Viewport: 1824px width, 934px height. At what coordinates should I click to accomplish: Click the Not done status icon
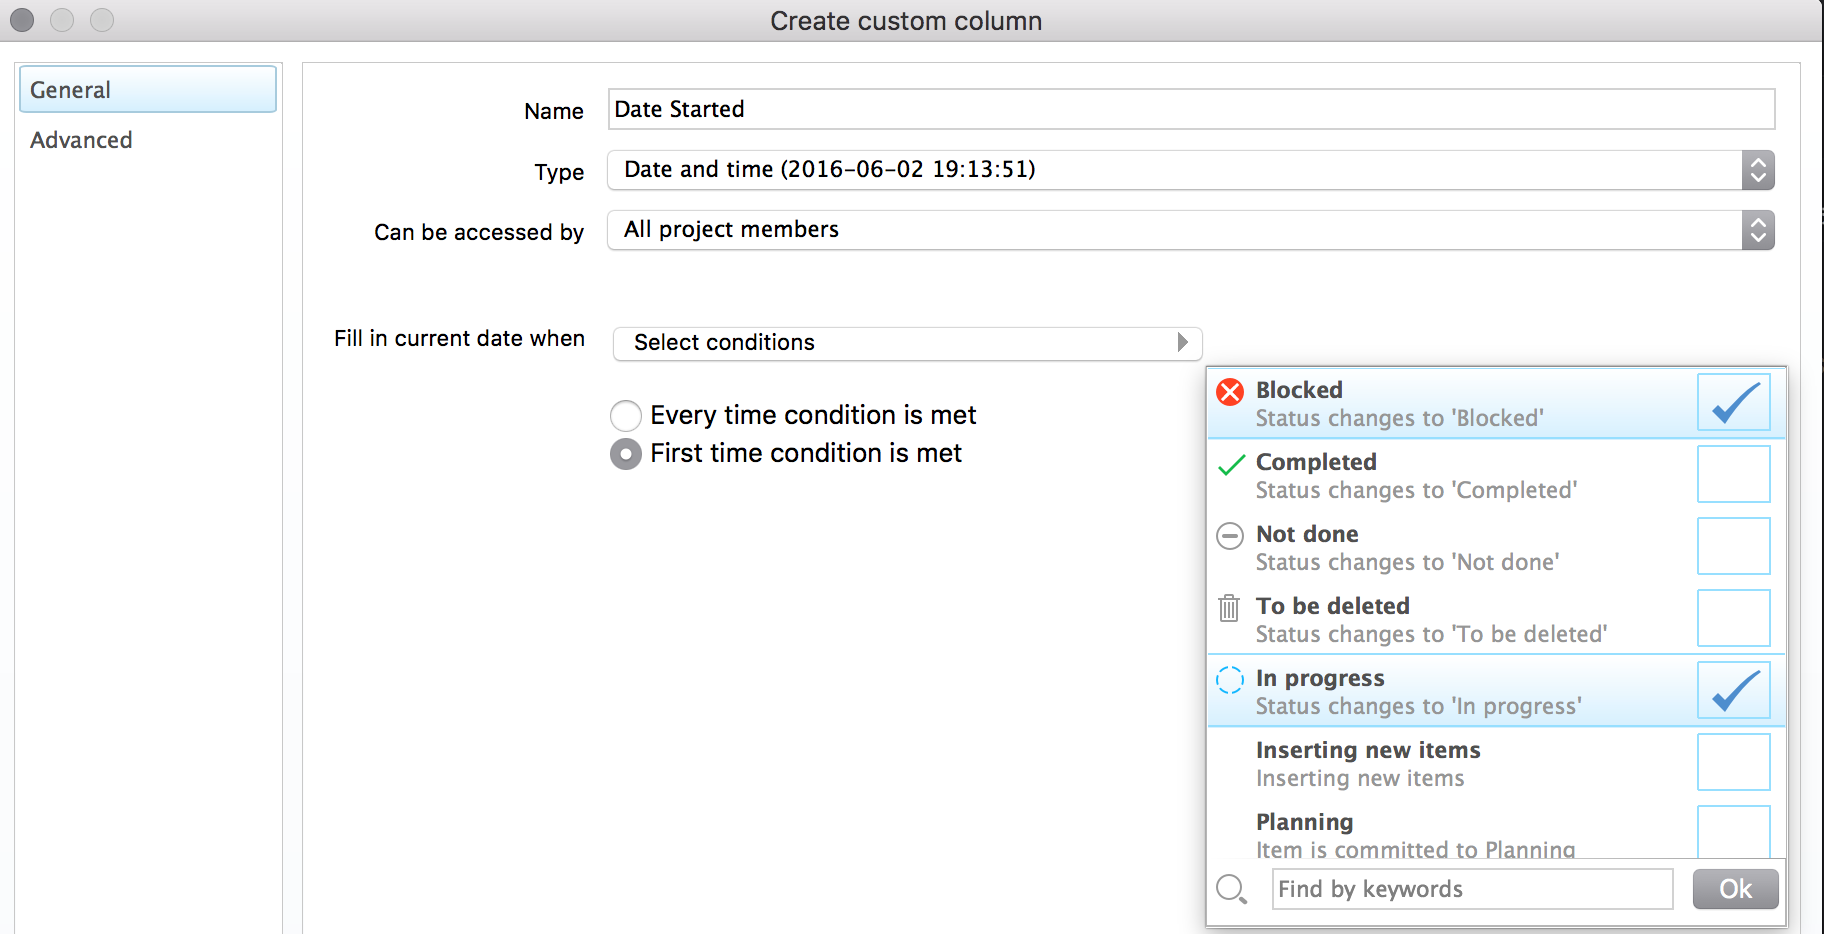(1230, 536)
